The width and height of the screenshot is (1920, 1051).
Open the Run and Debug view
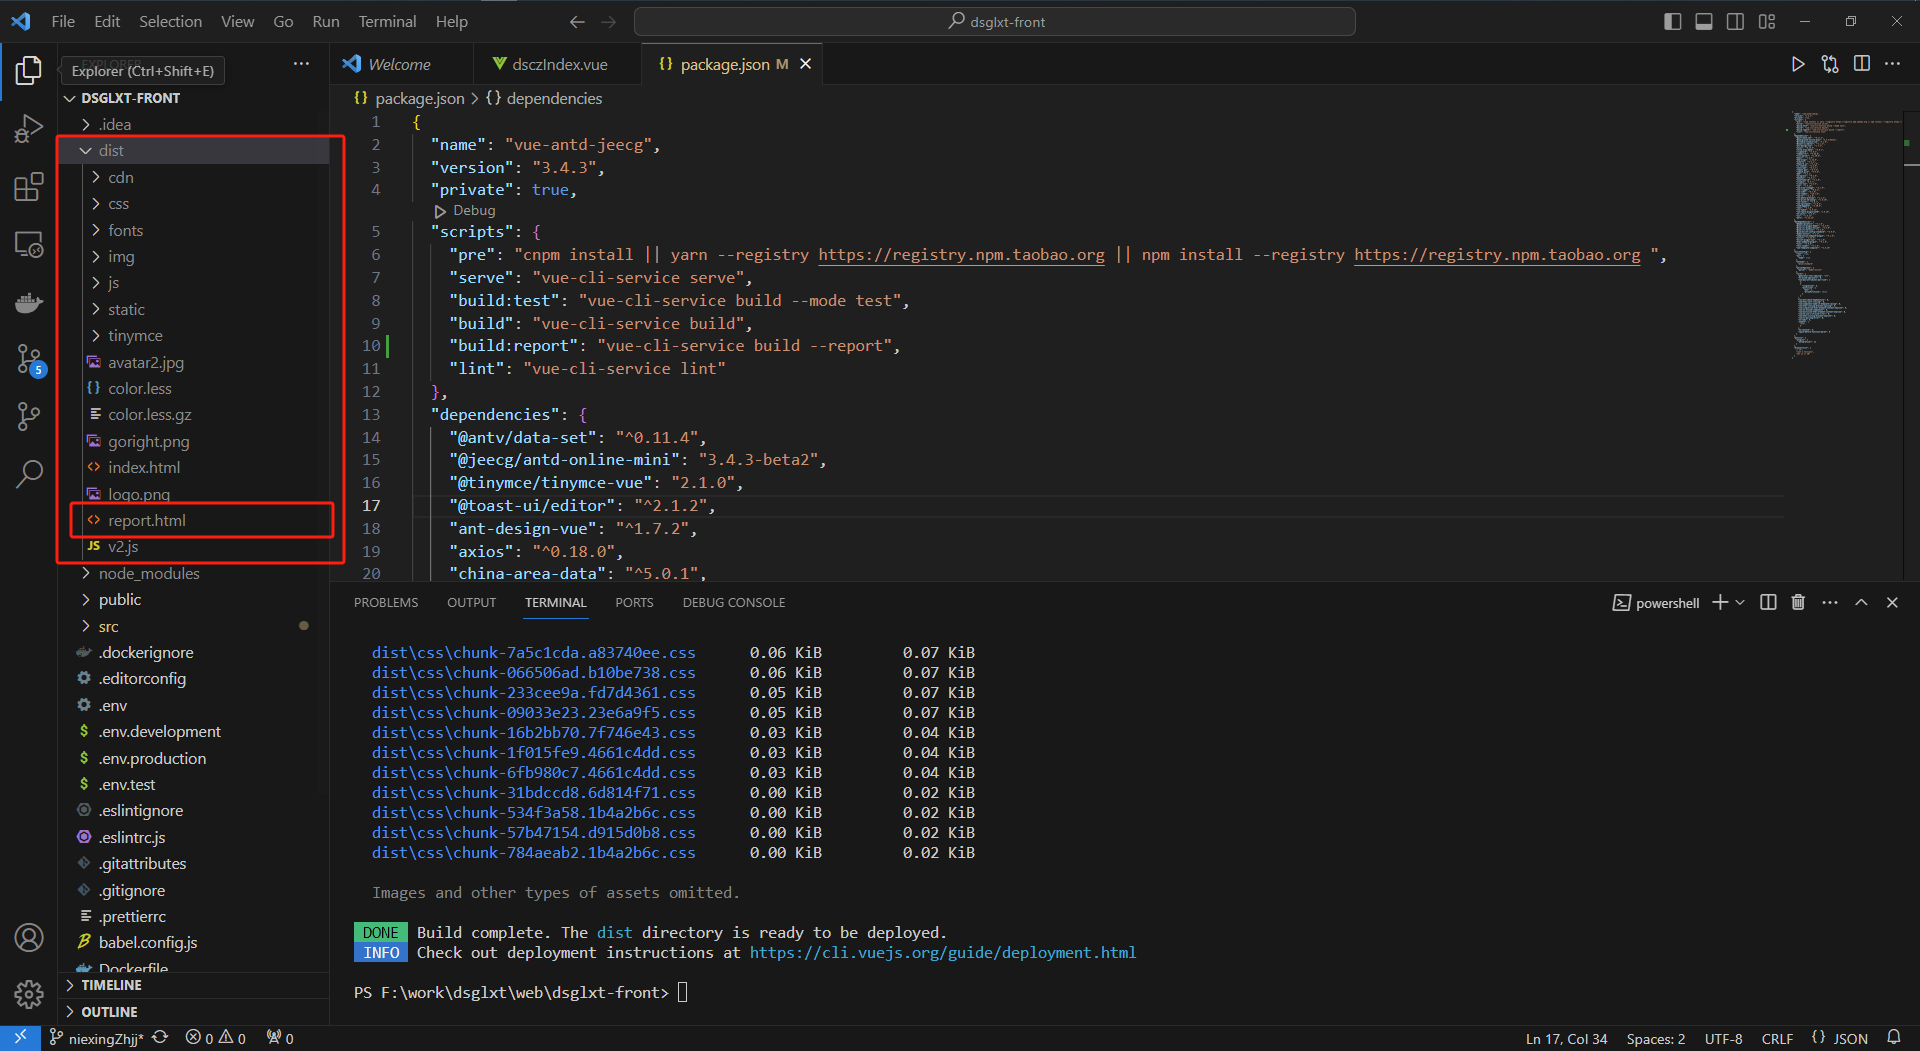[29, 129]
